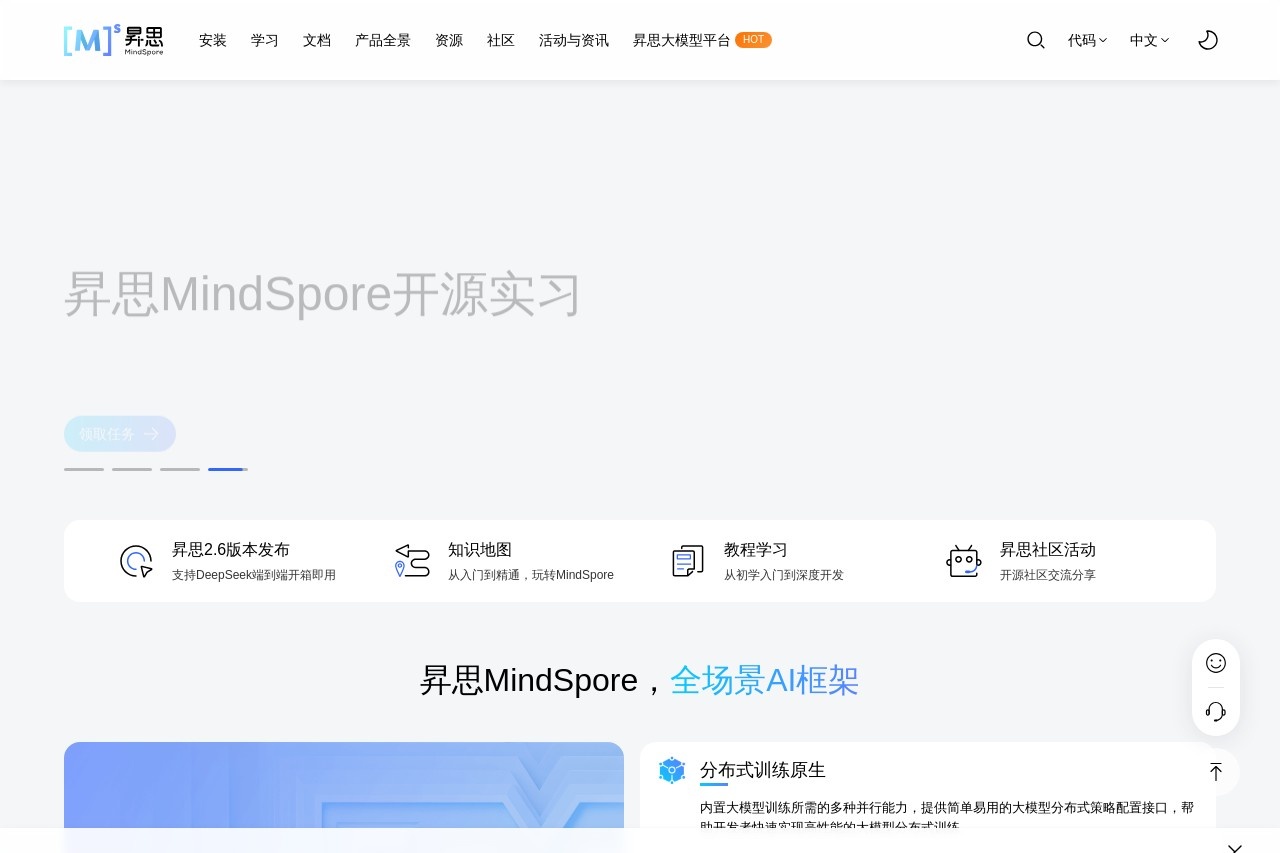This screenshot has width=1280, height=853.
Task: Open the 社区 navigation item
Action: tap(500, 40)
